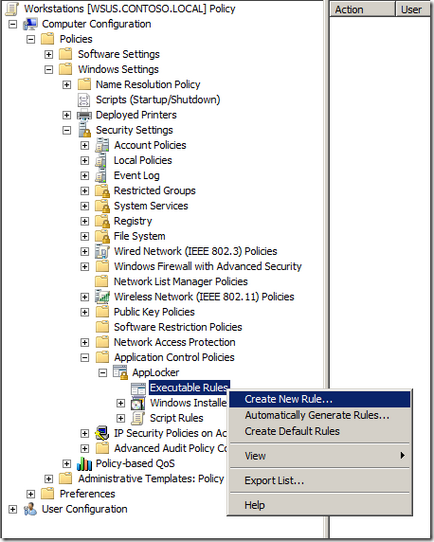This screenshot has height=542, width=434.
Task: Expand the Name Resolution Policy node
Action: coord(67,85)
